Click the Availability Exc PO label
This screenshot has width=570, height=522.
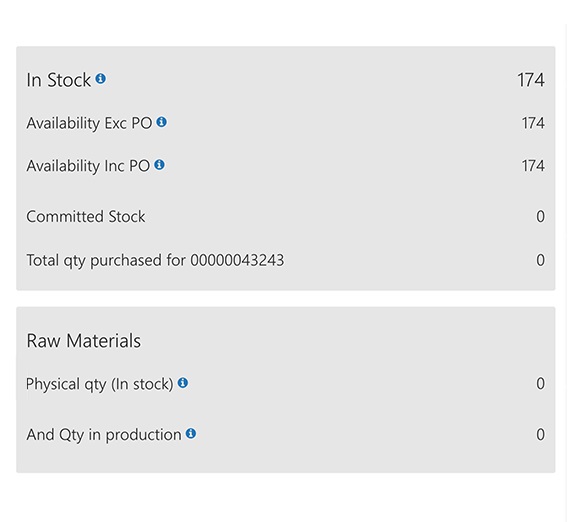pyautogui.click(x=89, y=123)
